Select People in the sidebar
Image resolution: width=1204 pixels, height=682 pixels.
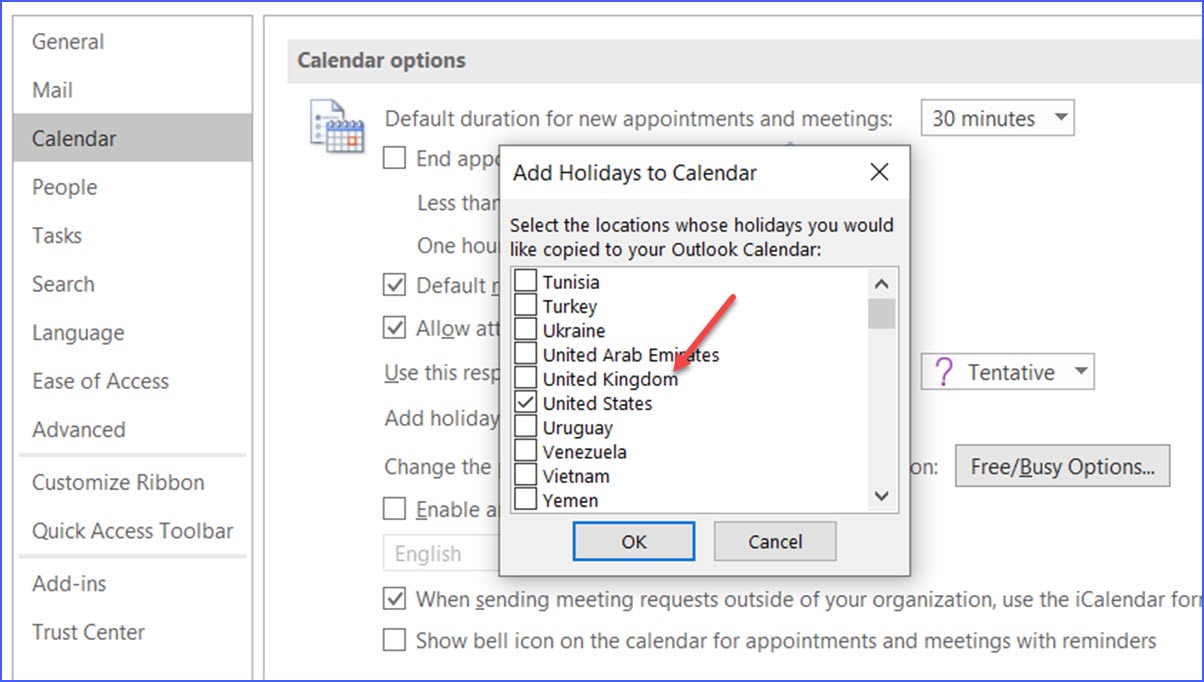tap(64, 187)
